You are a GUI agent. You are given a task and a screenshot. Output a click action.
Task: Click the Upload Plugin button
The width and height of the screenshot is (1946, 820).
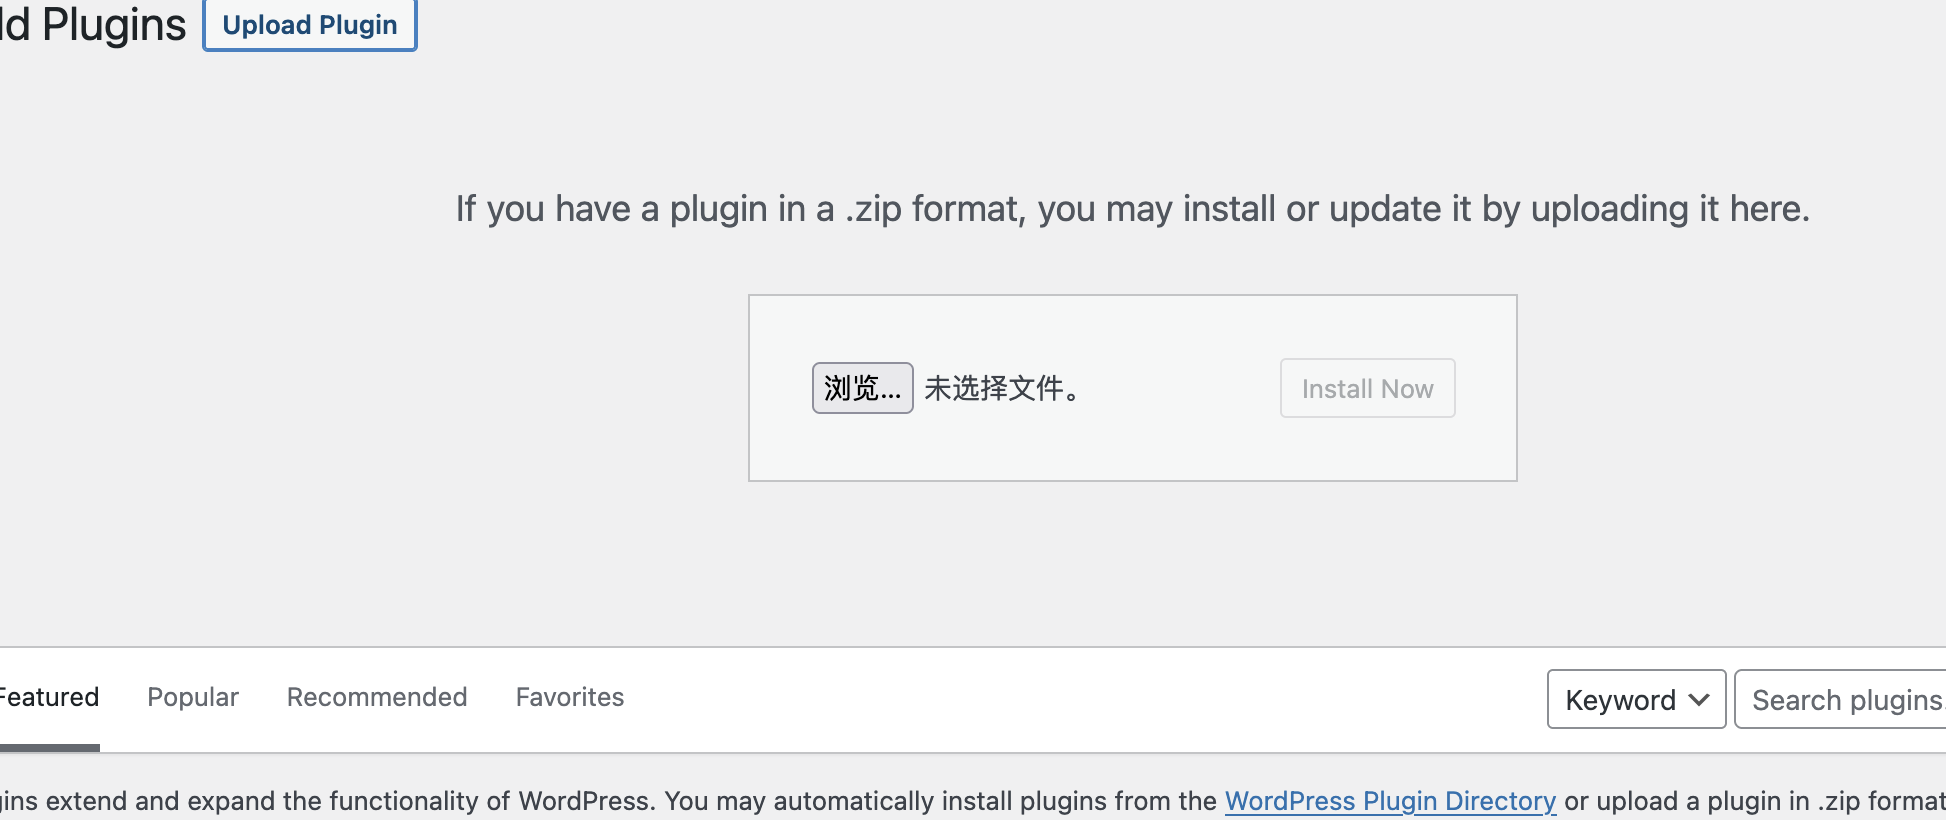310,24
